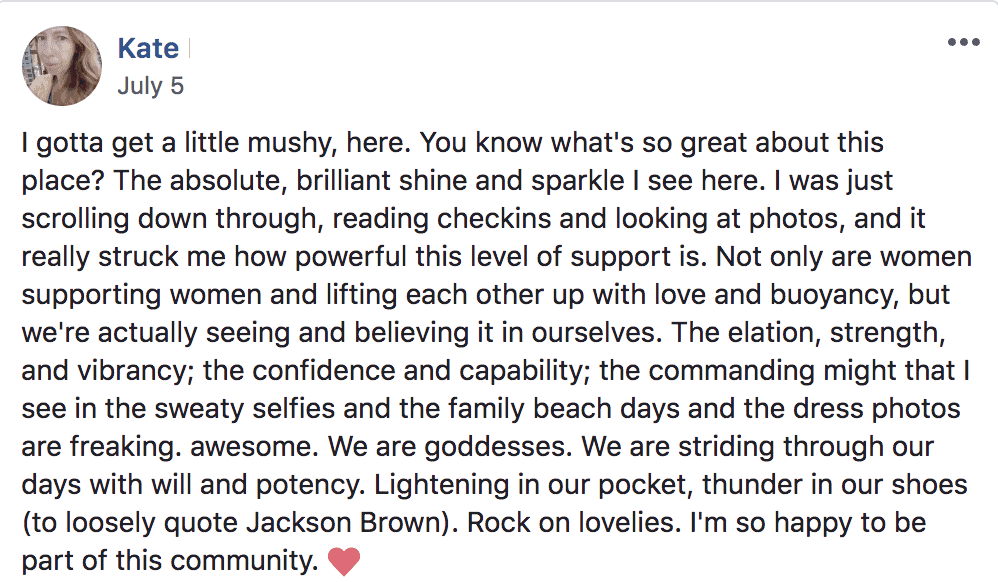Click the word "powerful" in the post
Image resolution: width=998 pixels, height=582 pixels.
coord(351,257)
